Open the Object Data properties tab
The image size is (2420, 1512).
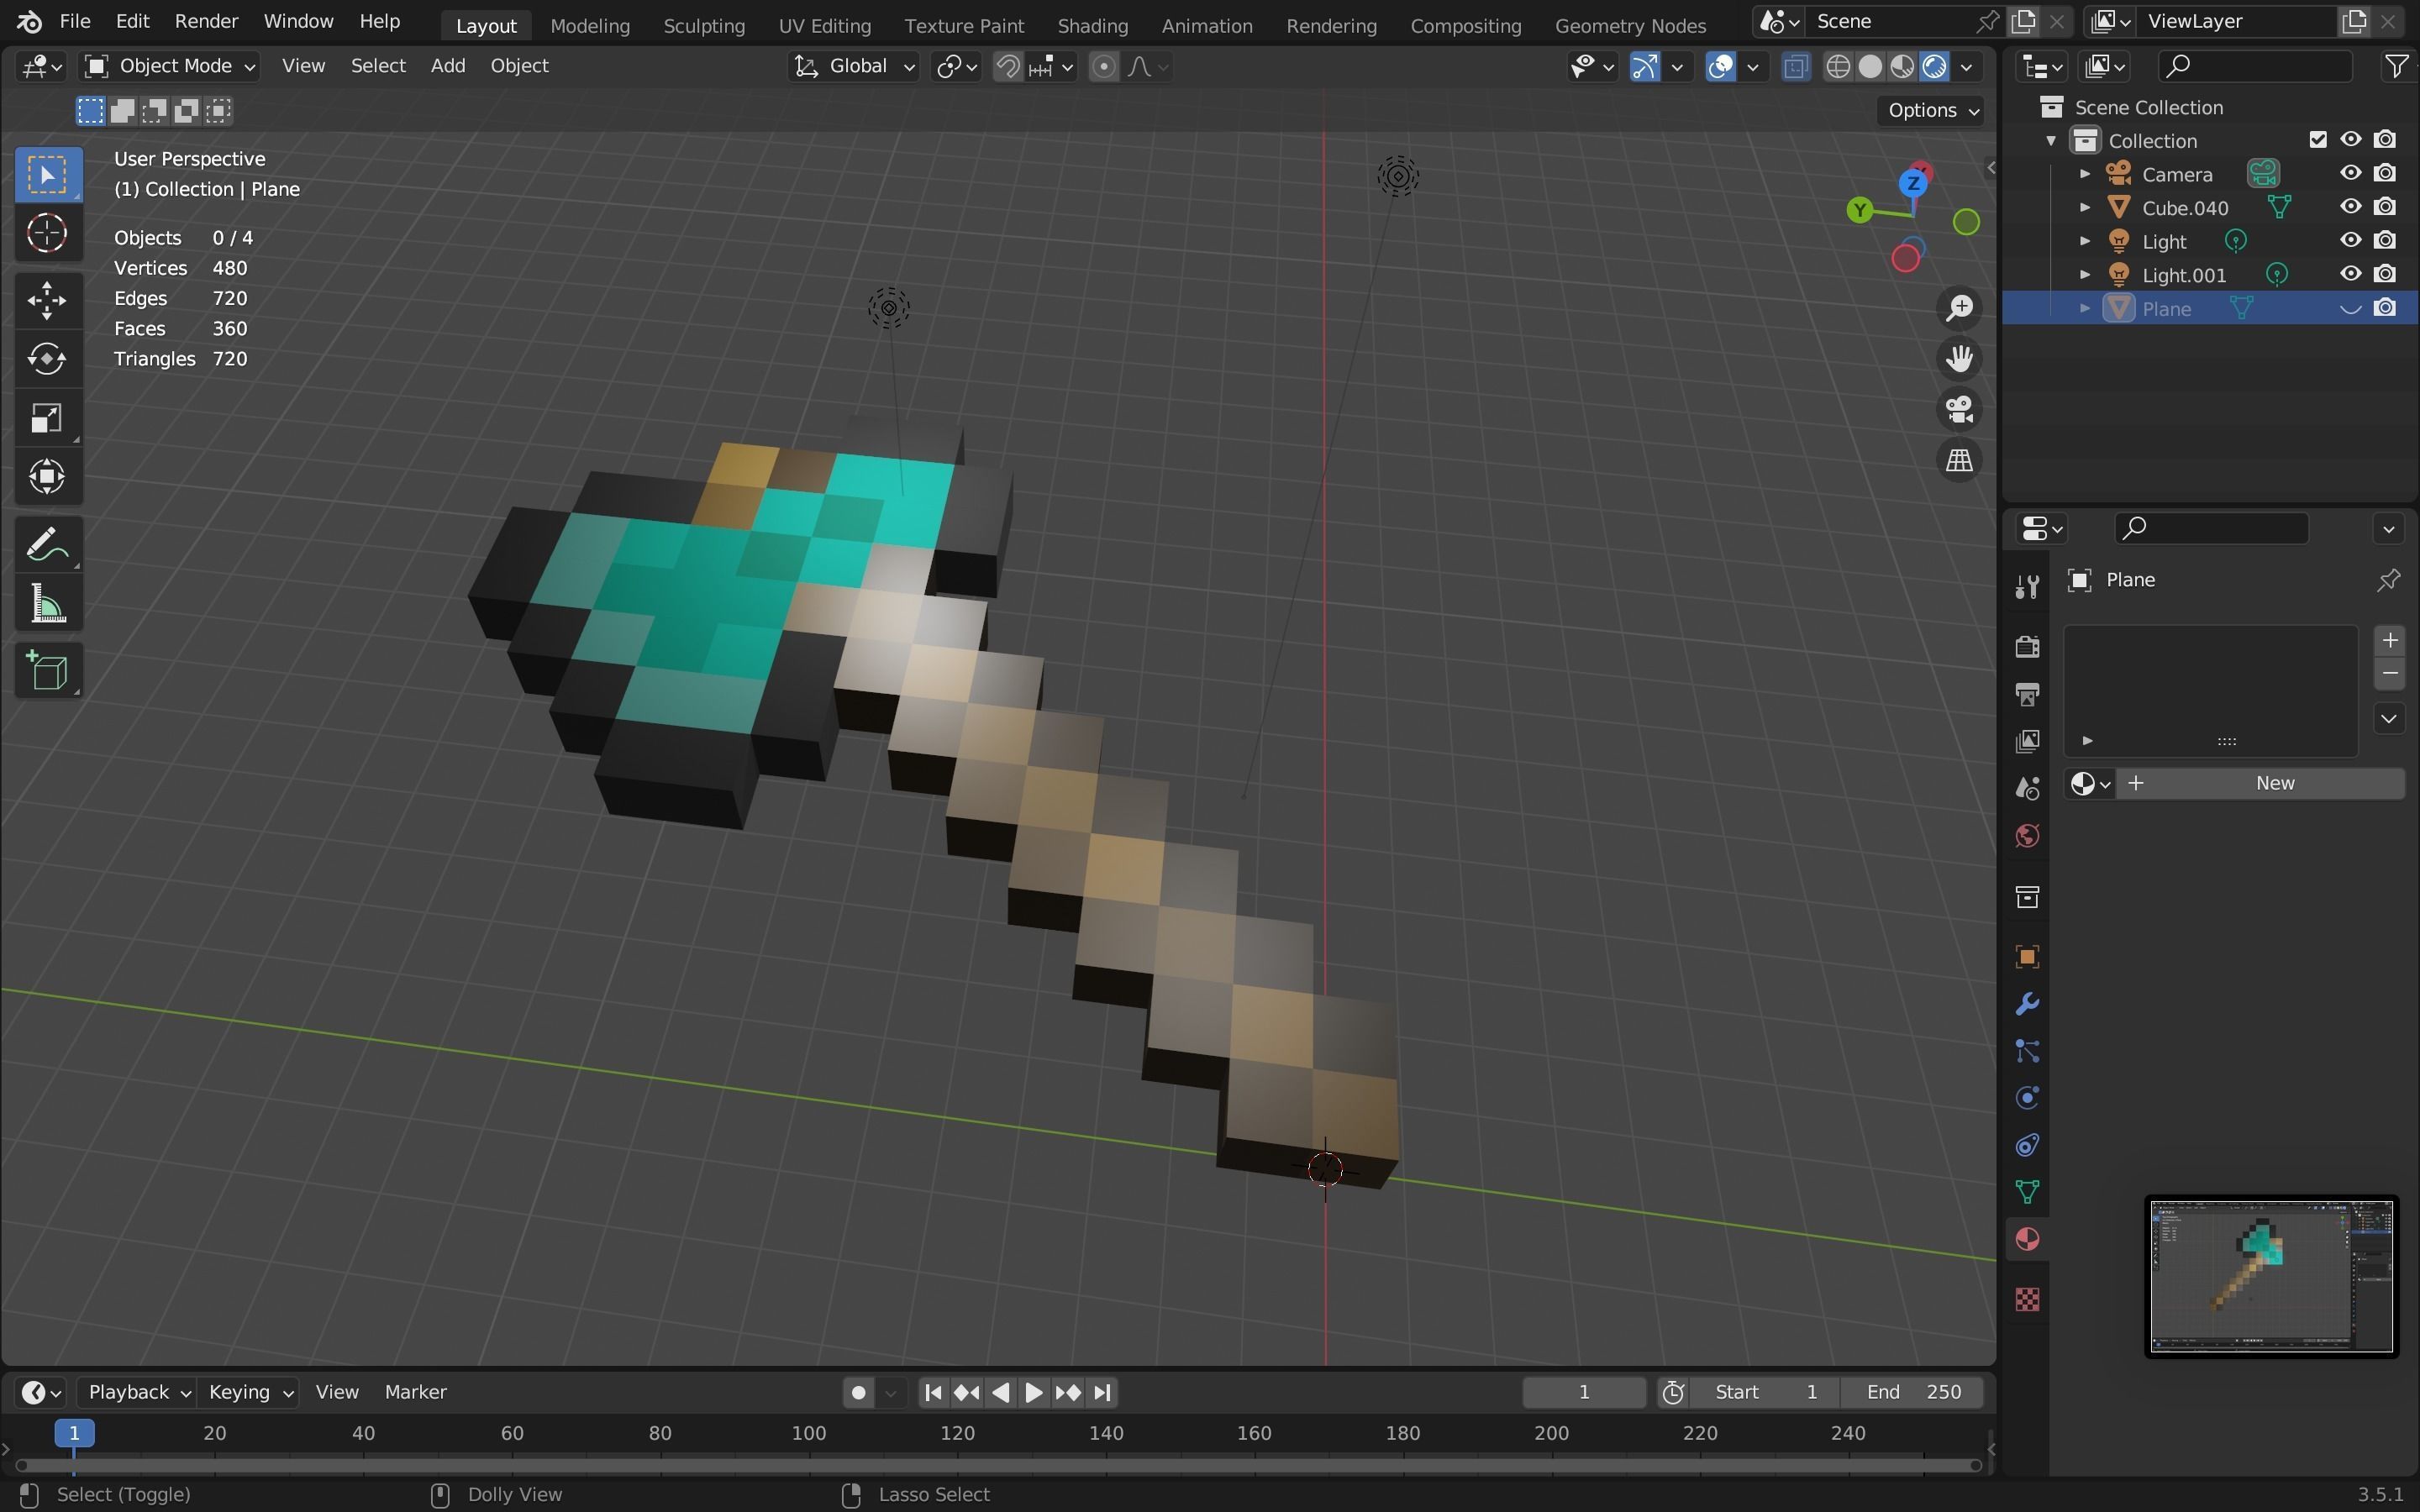[x=2027, y=1192]
